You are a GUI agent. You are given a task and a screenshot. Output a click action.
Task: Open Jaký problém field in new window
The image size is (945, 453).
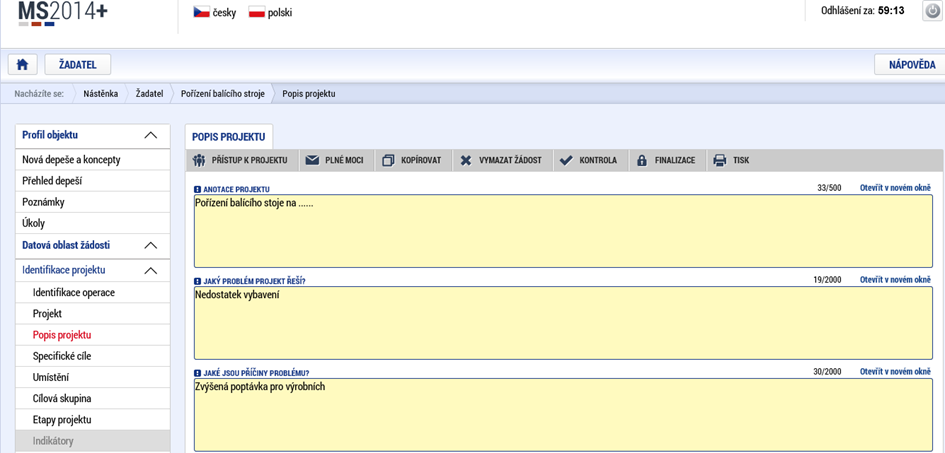tap(896, 280)
